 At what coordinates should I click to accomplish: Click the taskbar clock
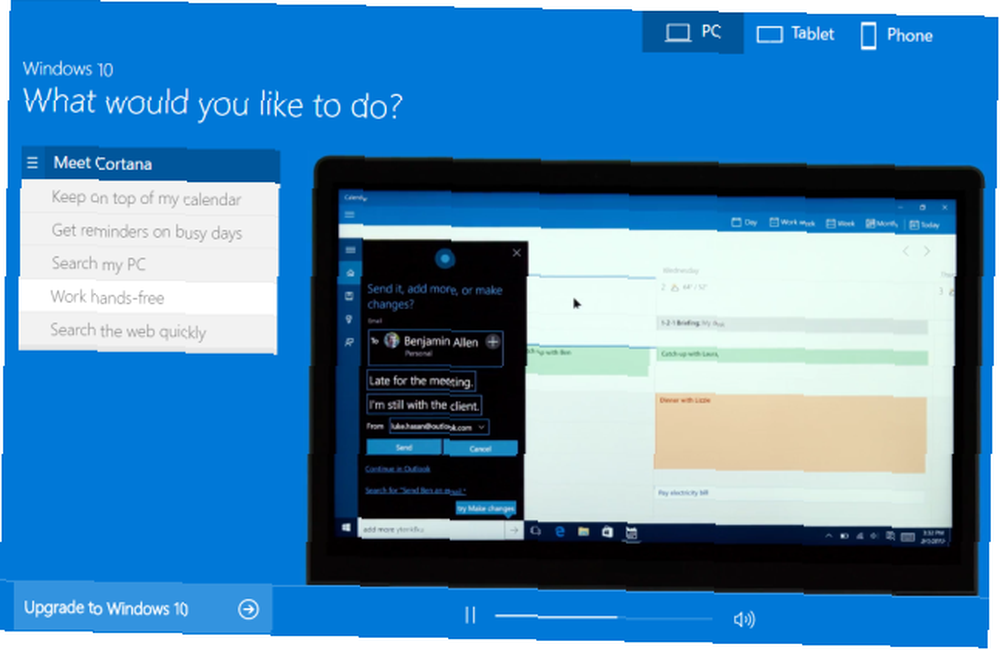point(932,537)
